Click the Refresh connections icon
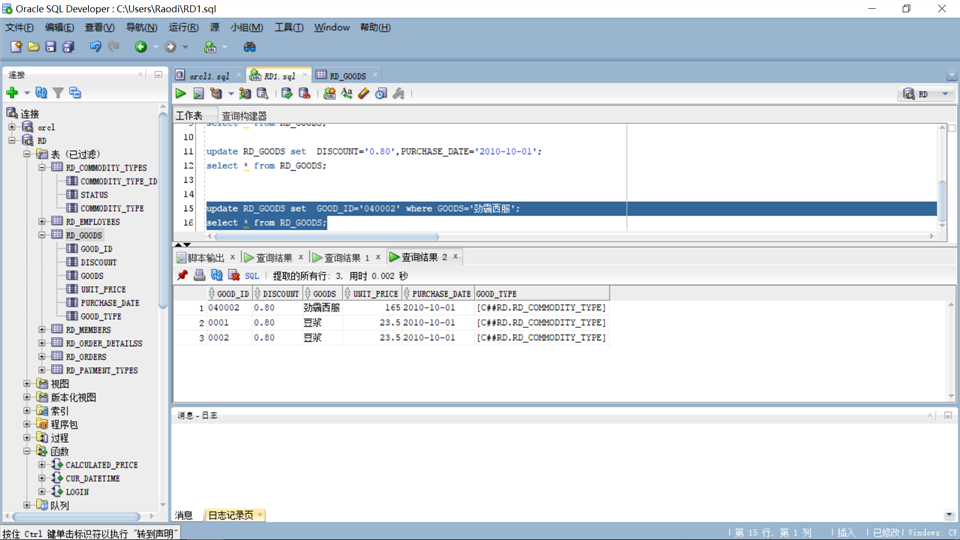 point(41,92)
